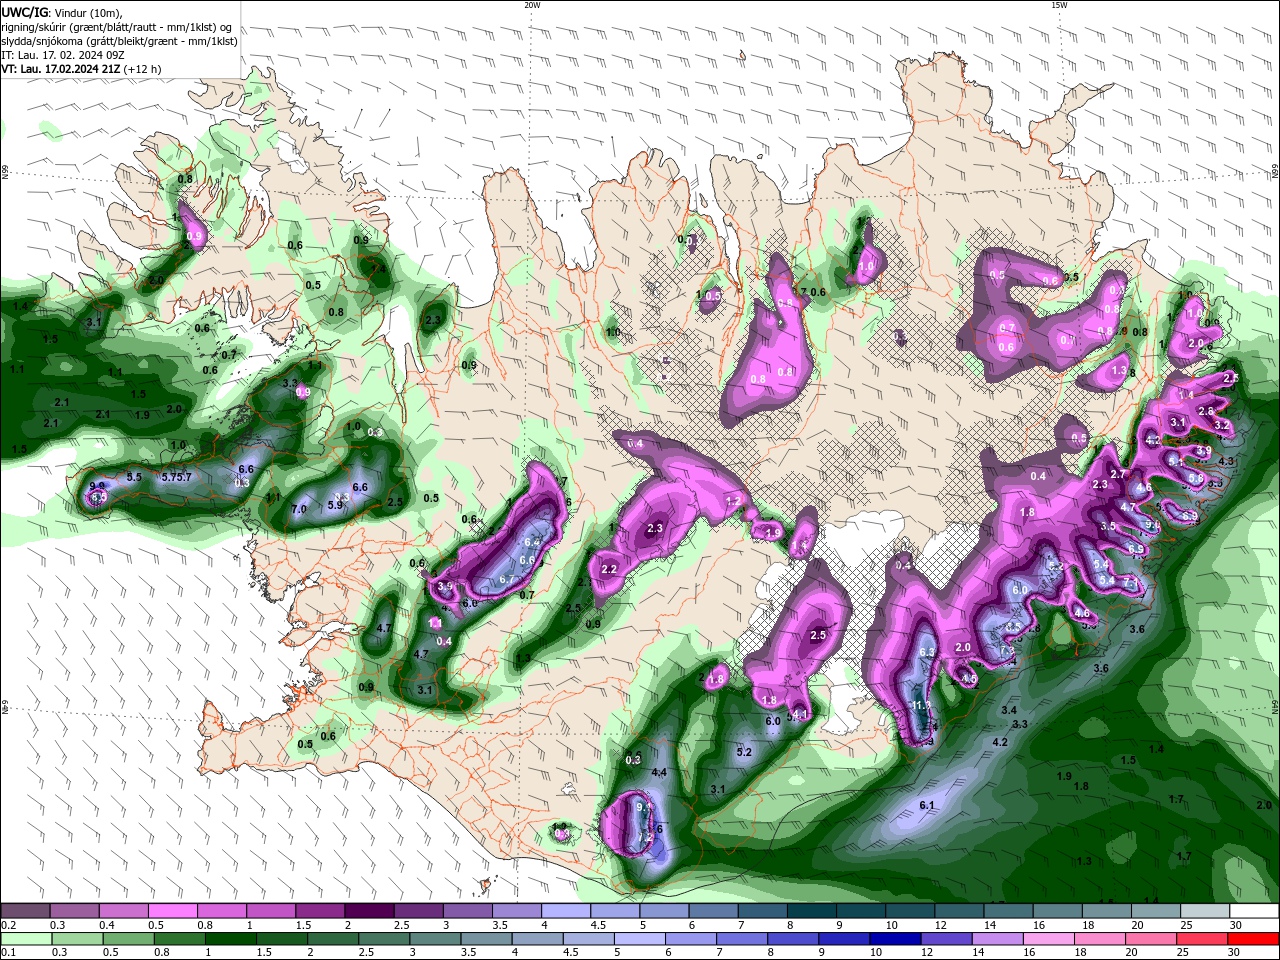Click the '3.4' value off the southeast coast
The image size is (1280, 960).
tap(1009, 710)
